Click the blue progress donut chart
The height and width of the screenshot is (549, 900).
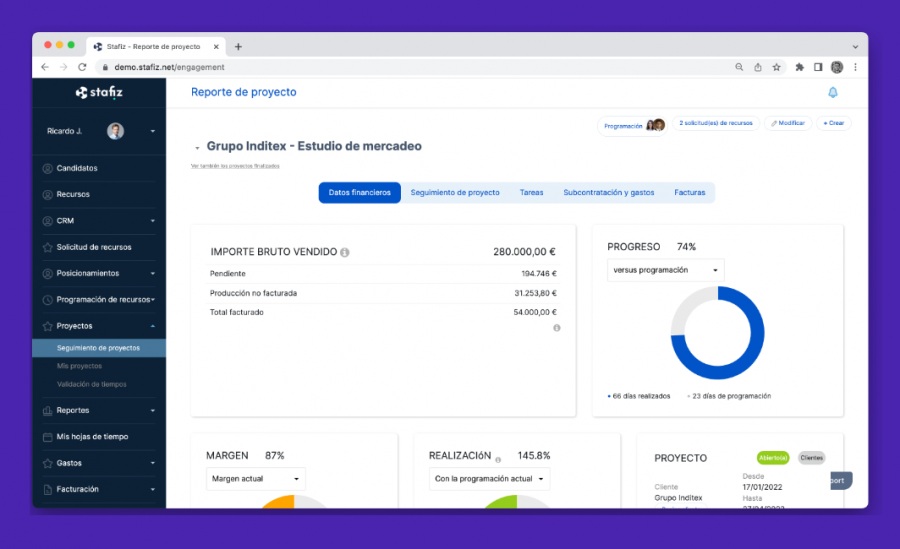tap(717, 333)
